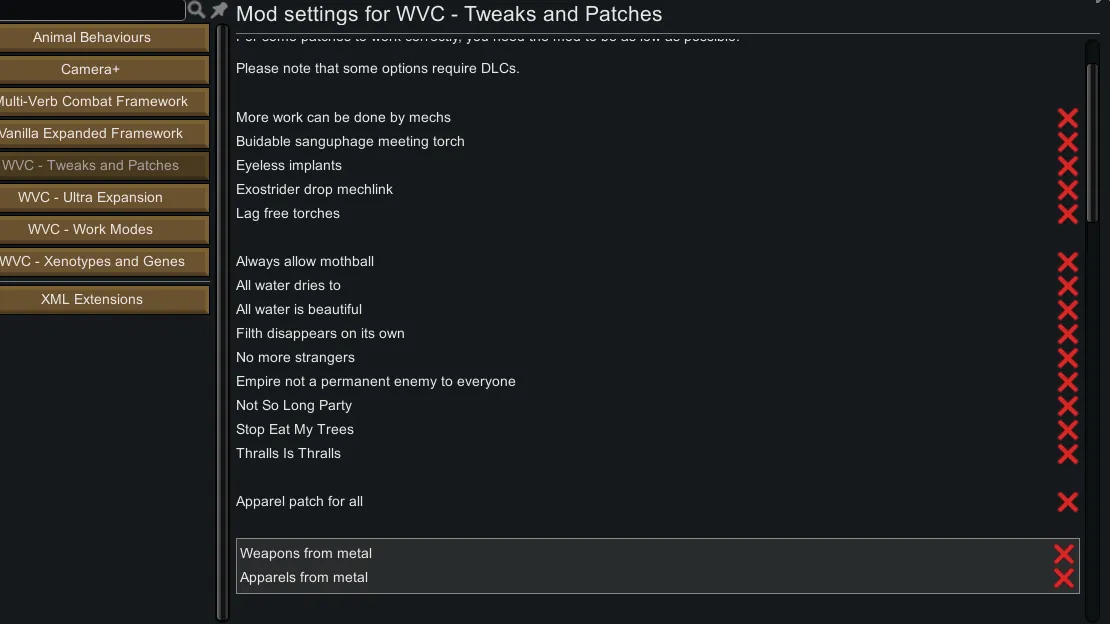This screenshot has width=1110, height=624.
Task: Open XML Extensions settings
Action: [x=92, y=300]
